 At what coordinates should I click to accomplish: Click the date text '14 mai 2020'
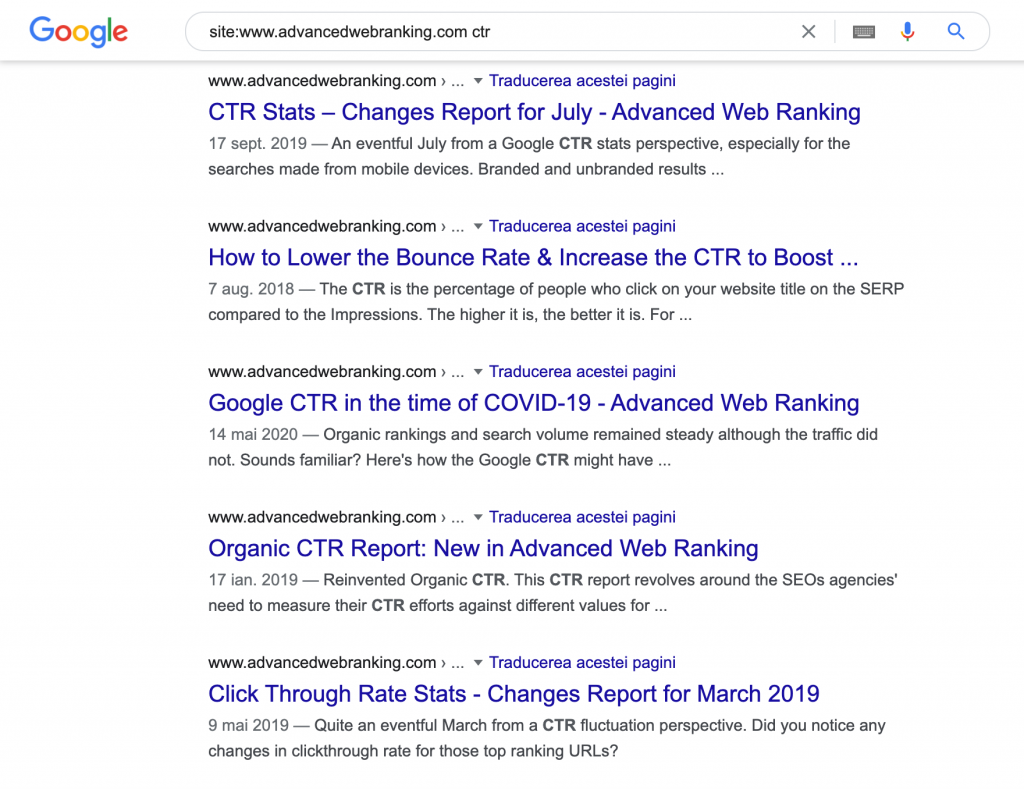pyautogui.click(x=253, y=435)
